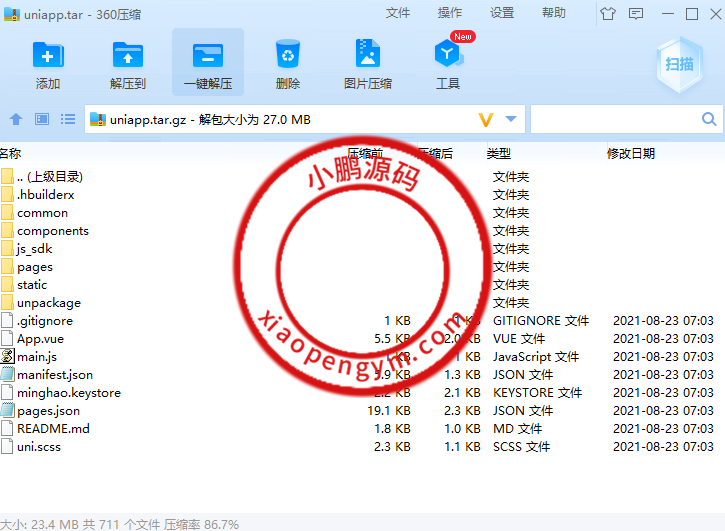
Task: Expand the address path dropdown arrow
Action: 511,119
